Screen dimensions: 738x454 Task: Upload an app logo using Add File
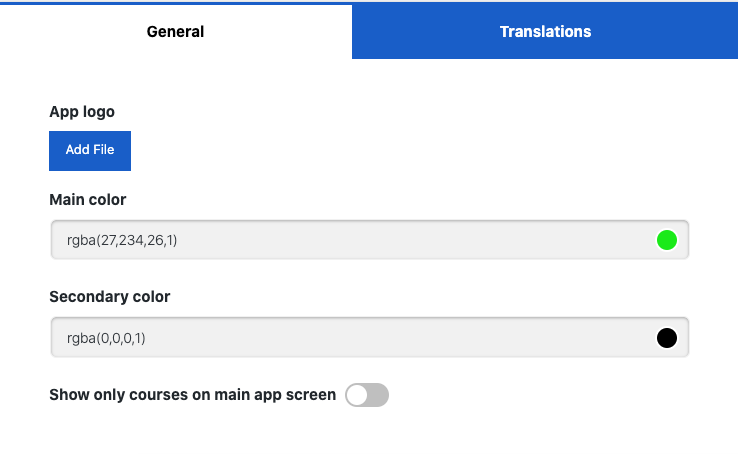click(90, 150)
